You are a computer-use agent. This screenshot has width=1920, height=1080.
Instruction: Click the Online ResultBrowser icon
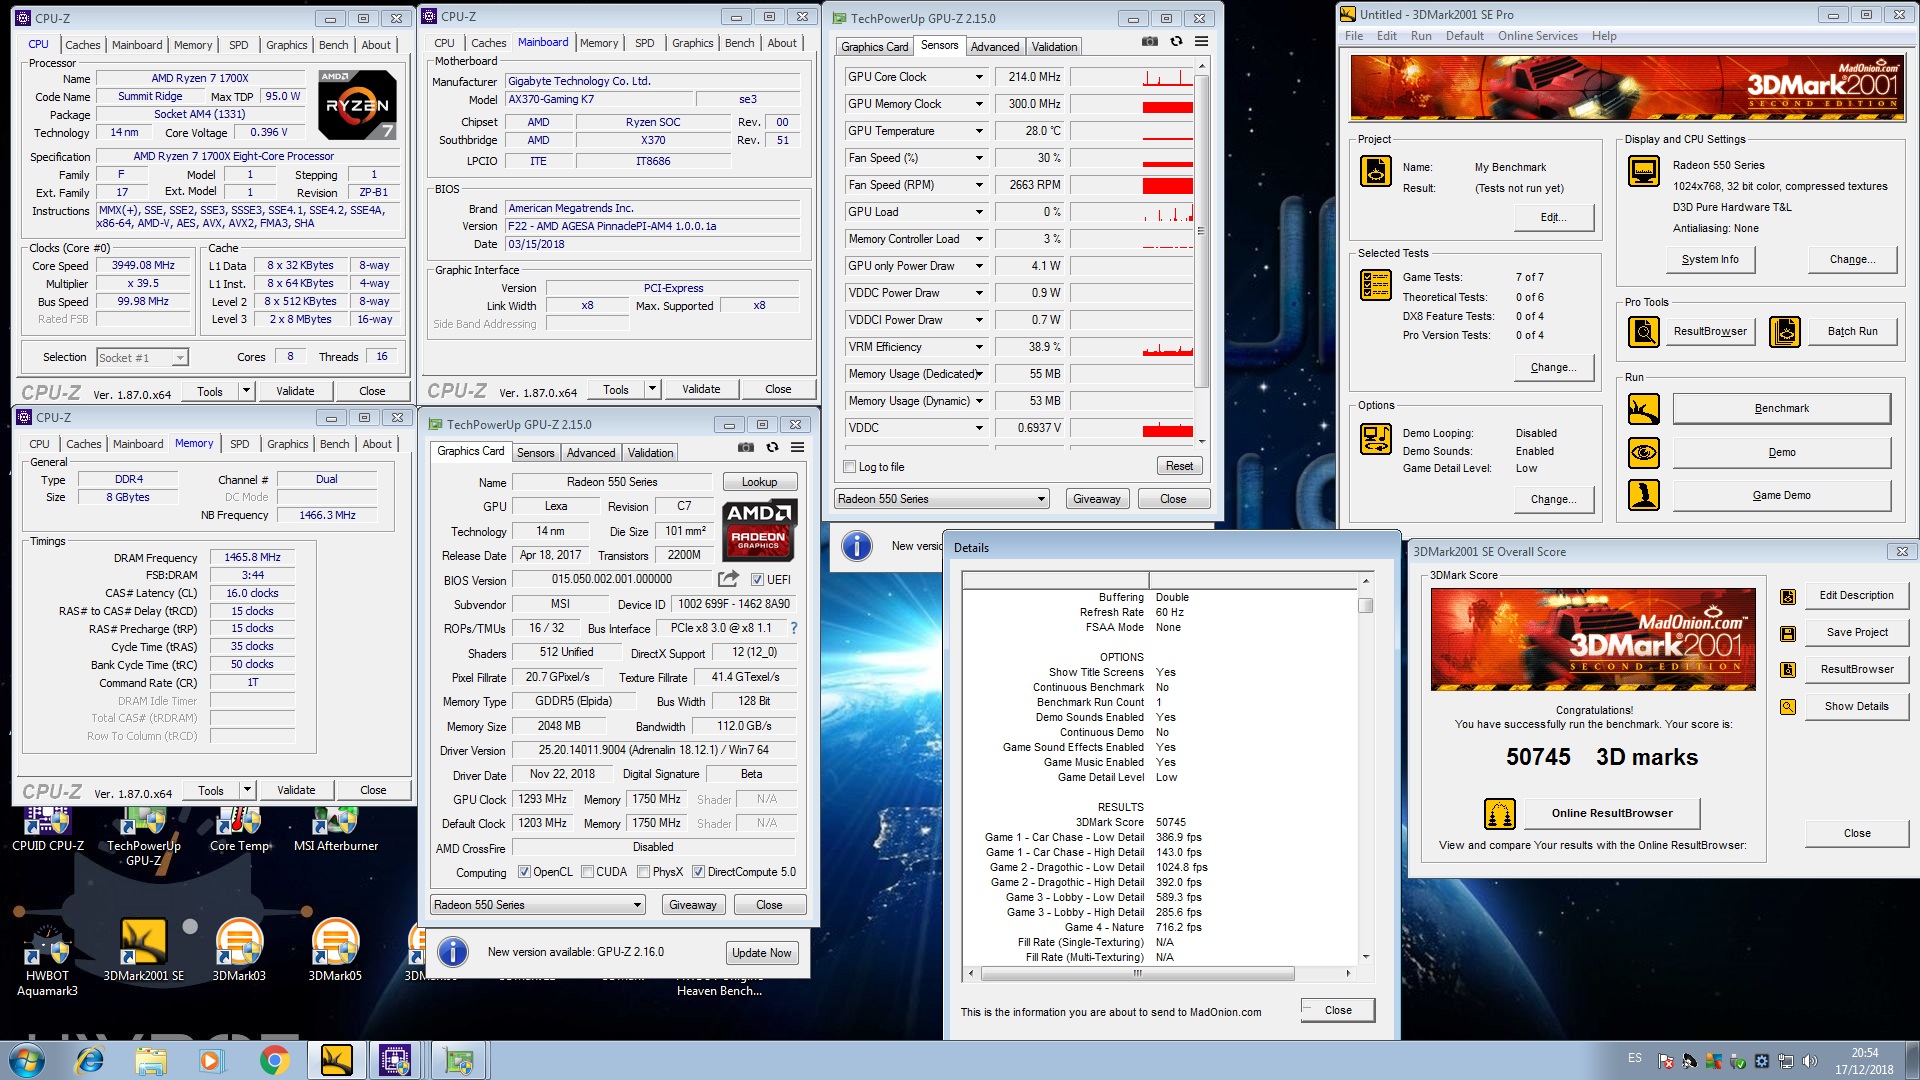(x=1500, y=814)
